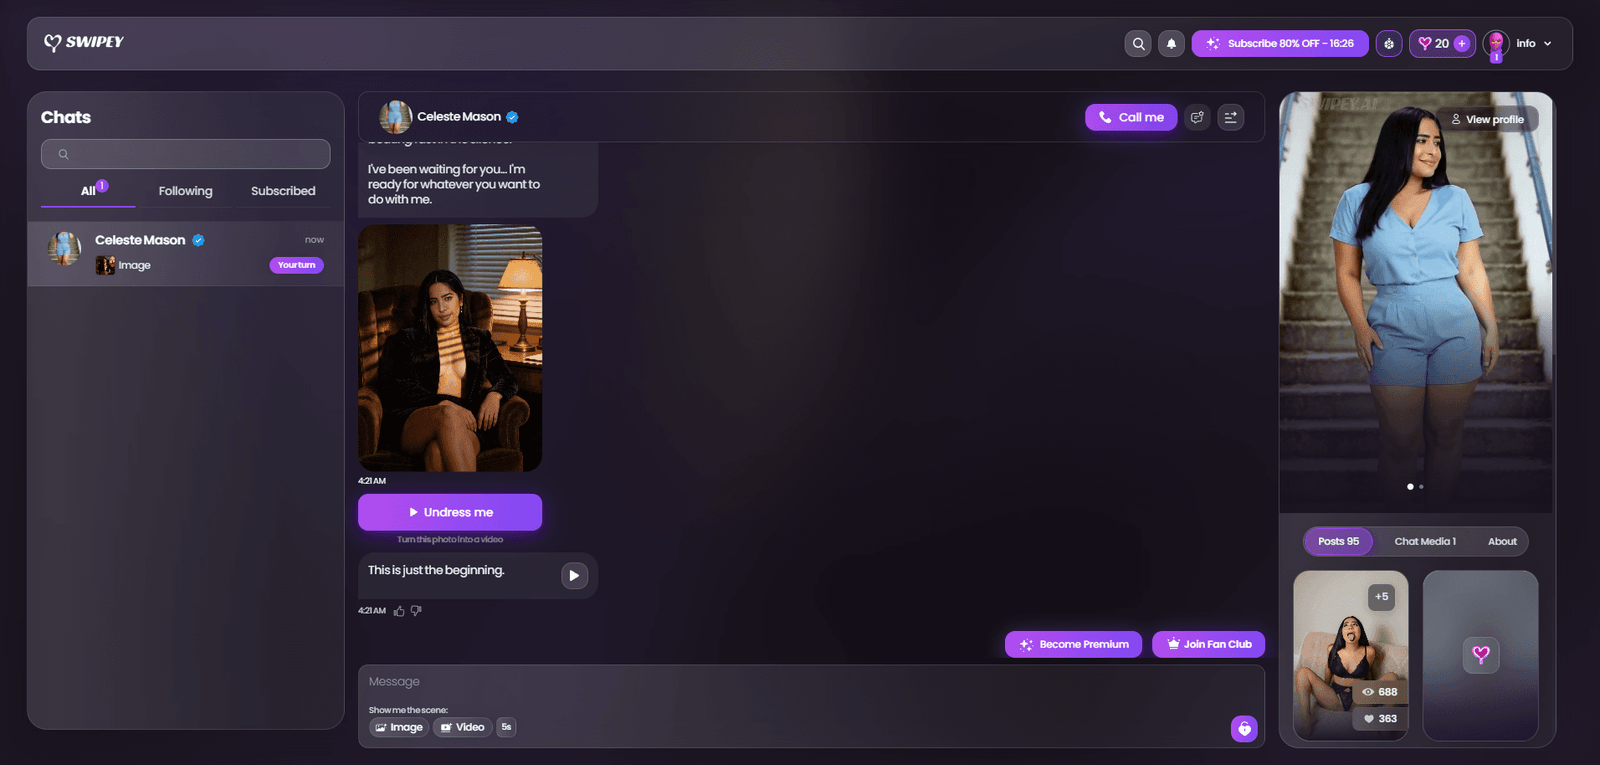Add hearts with the plus icon
1600x765 pixels.
(1462, 44)
